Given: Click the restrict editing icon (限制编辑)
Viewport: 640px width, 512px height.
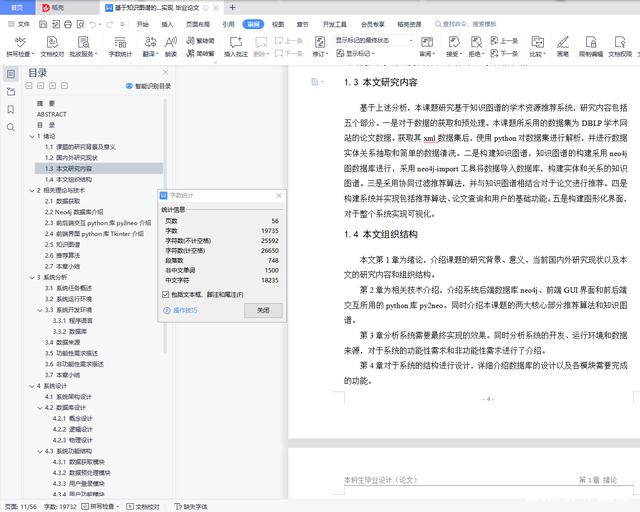Looking at the screenshot, I should (591, 46).
